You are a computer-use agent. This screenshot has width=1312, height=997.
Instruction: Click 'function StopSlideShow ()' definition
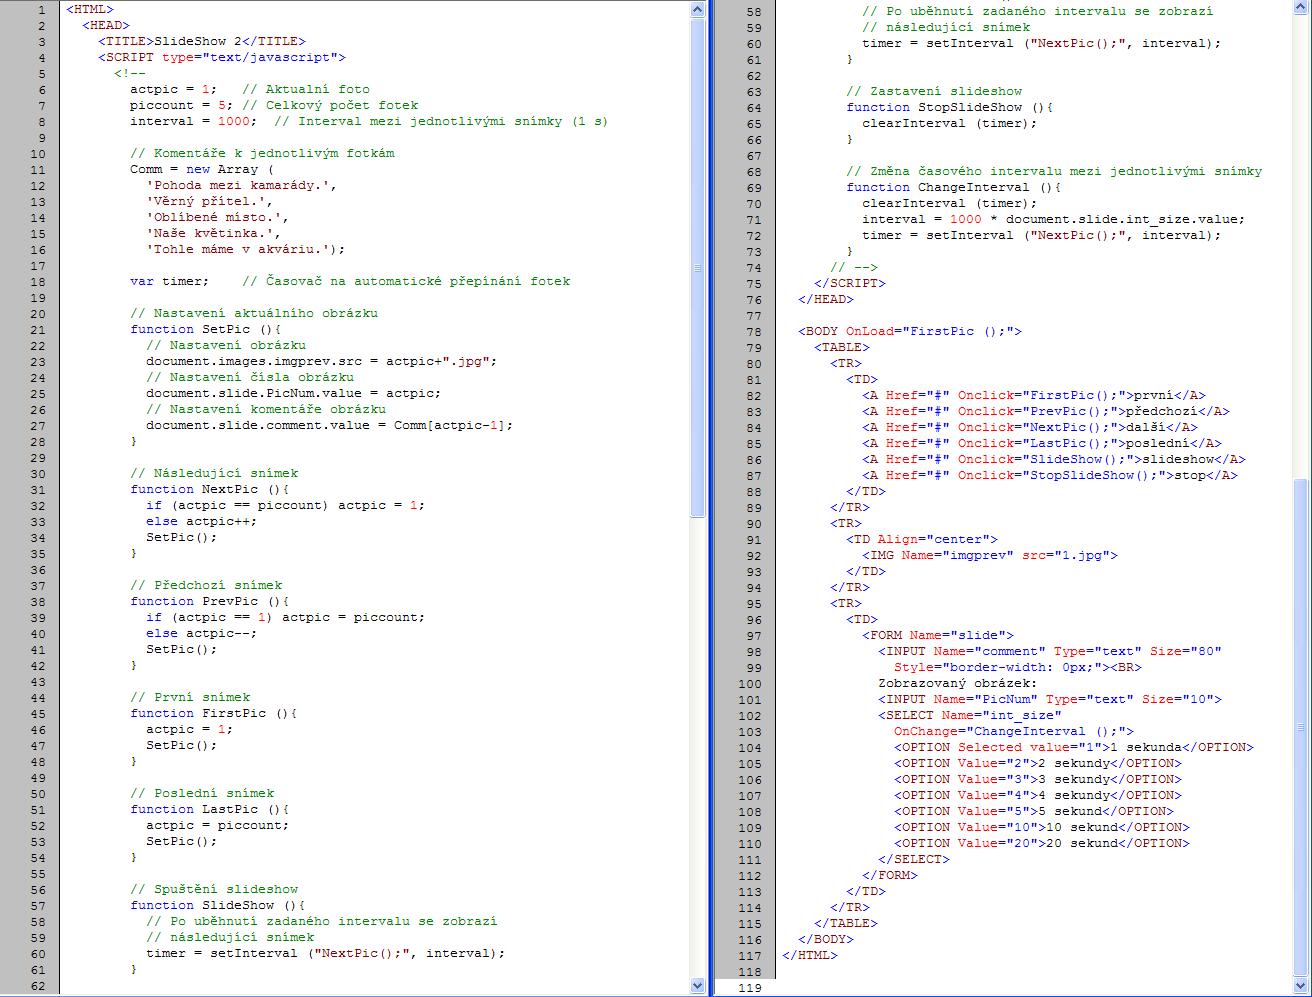(x=949, y=107)
